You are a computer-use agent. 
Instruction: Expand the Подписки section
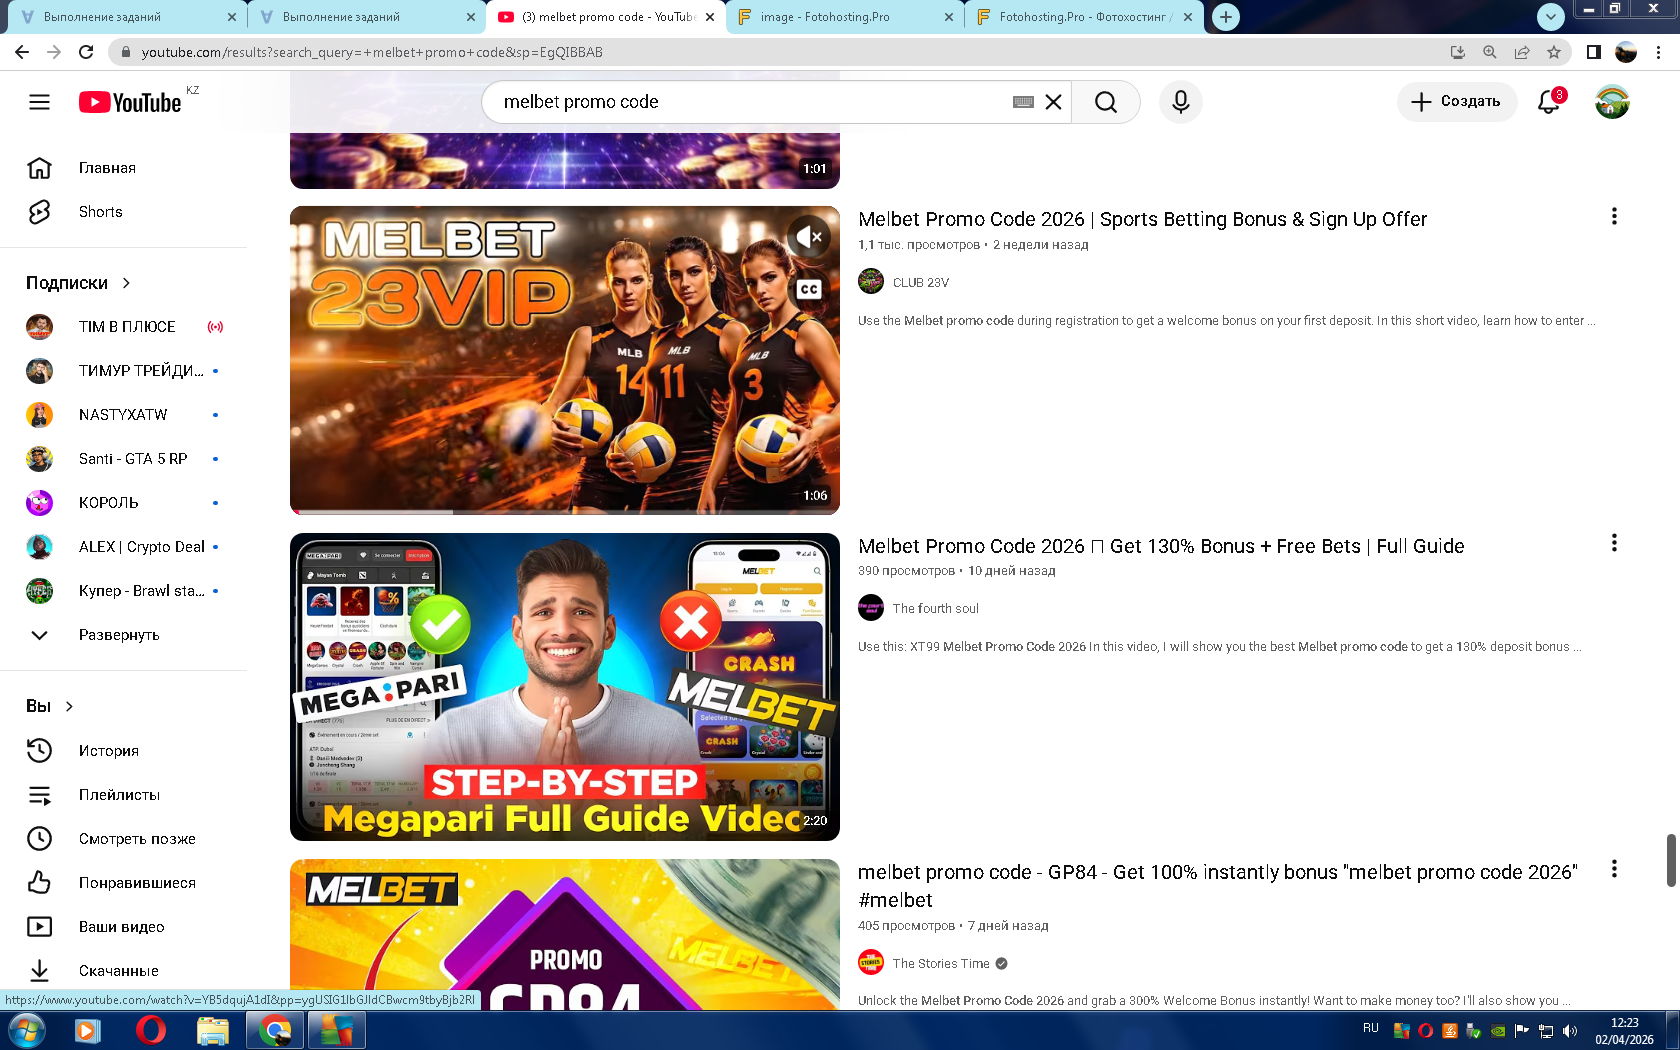pyautogui.click(x=79, y=283)
